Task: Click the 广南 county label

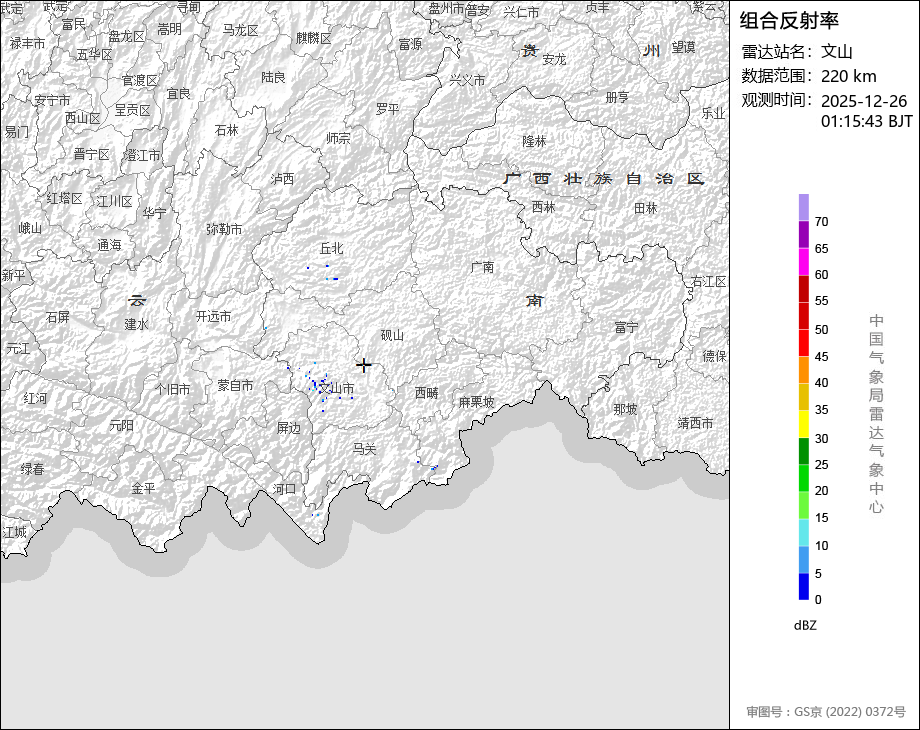Action: pyautogui.click(x=482, y=267)
